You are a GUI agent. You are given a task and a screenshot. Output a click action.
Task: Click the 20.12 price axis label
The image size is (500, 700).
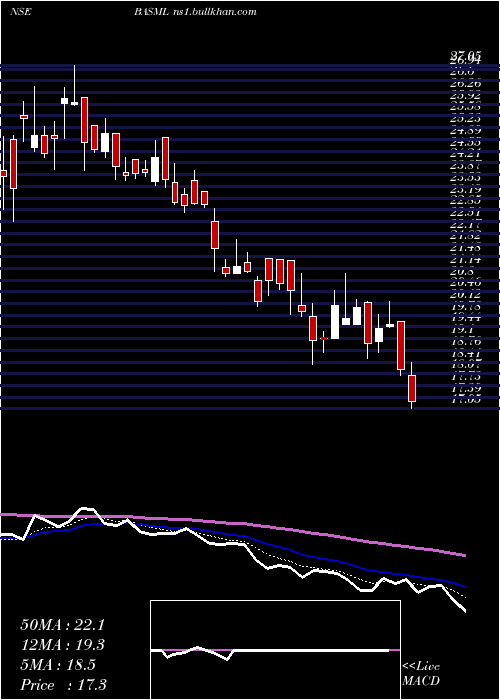click(x=466, y=295)
